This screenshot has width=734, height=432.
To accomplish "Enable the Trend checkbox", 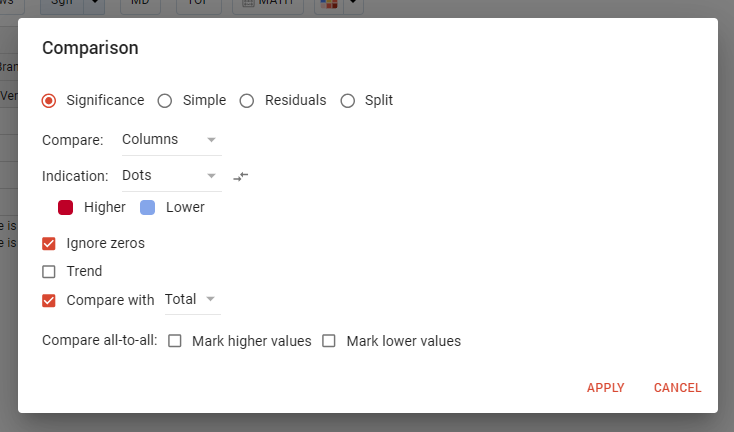I will tap(49, 271).
